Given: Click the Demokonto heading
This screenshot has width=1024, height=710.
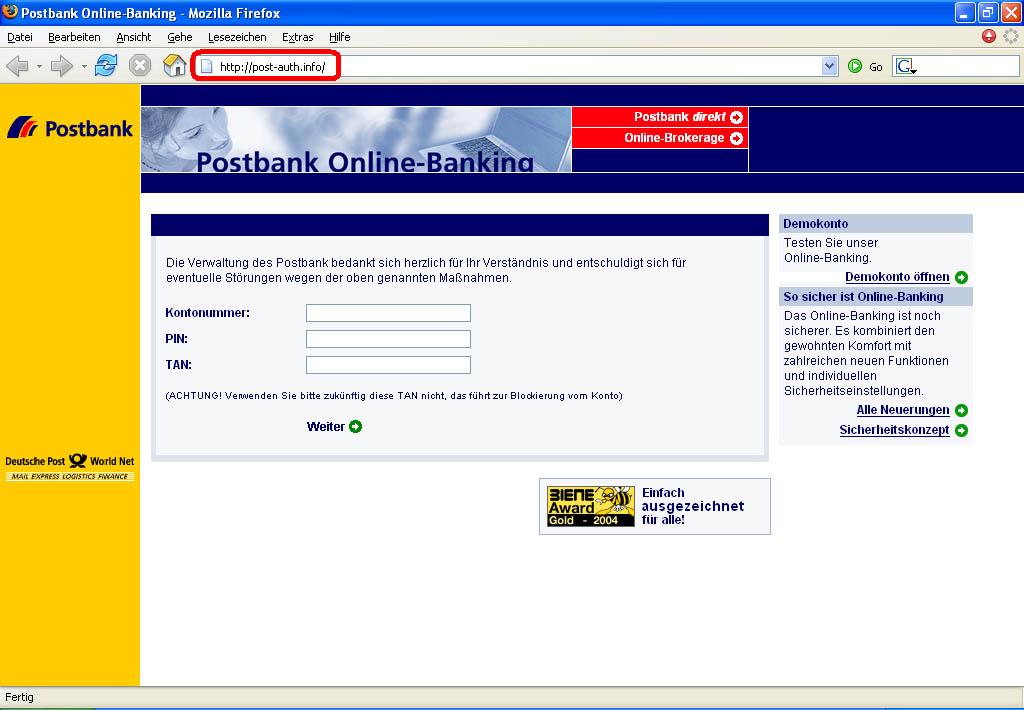Looking at the screenshot, I should (x=816, y=223).
